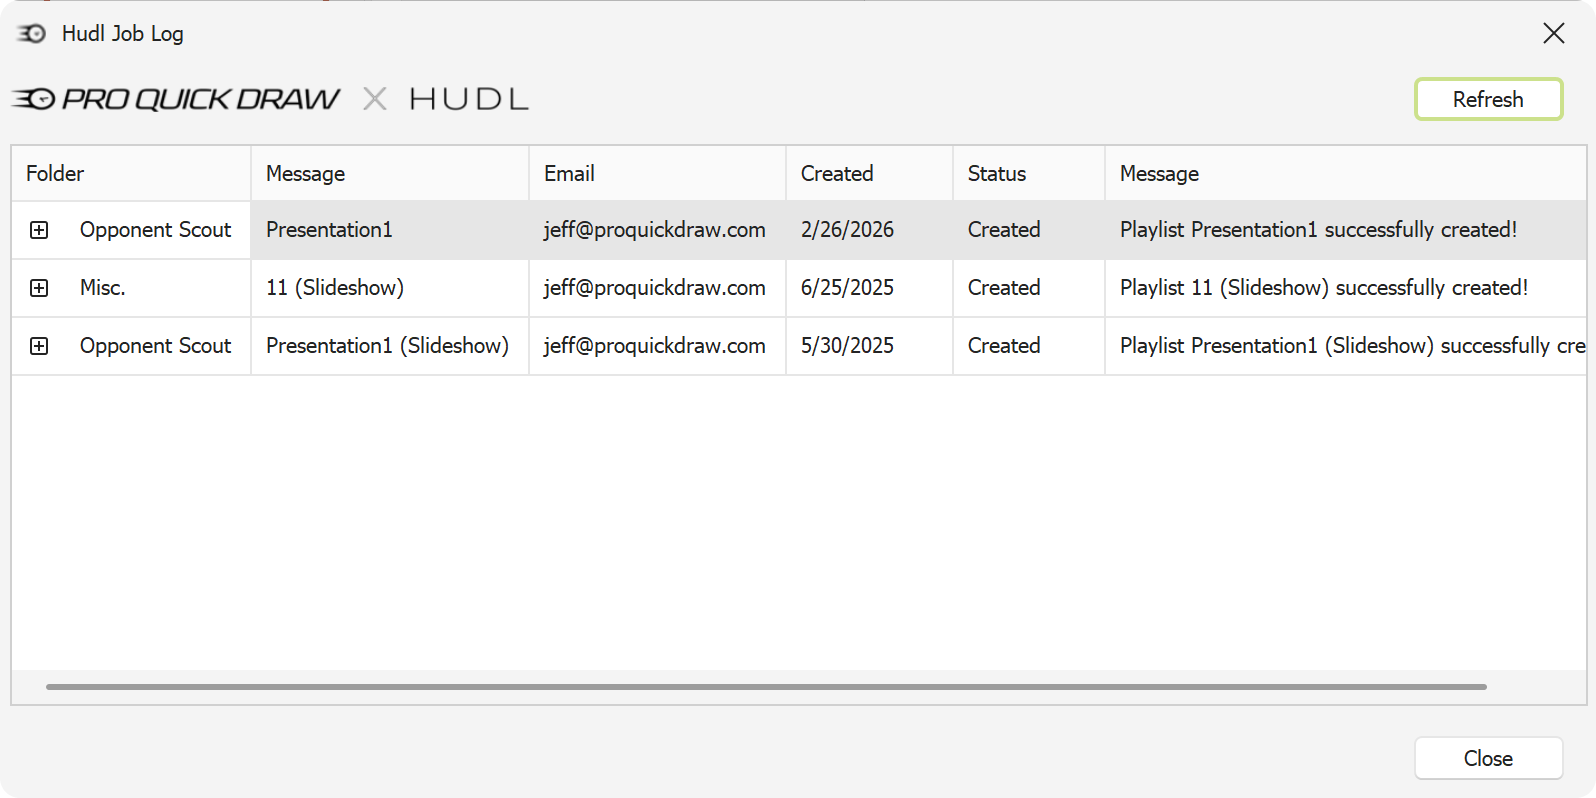Expand the Presentation1 (Slideshow) row's plus icon
1596x798 pixels.
[39, 346]
